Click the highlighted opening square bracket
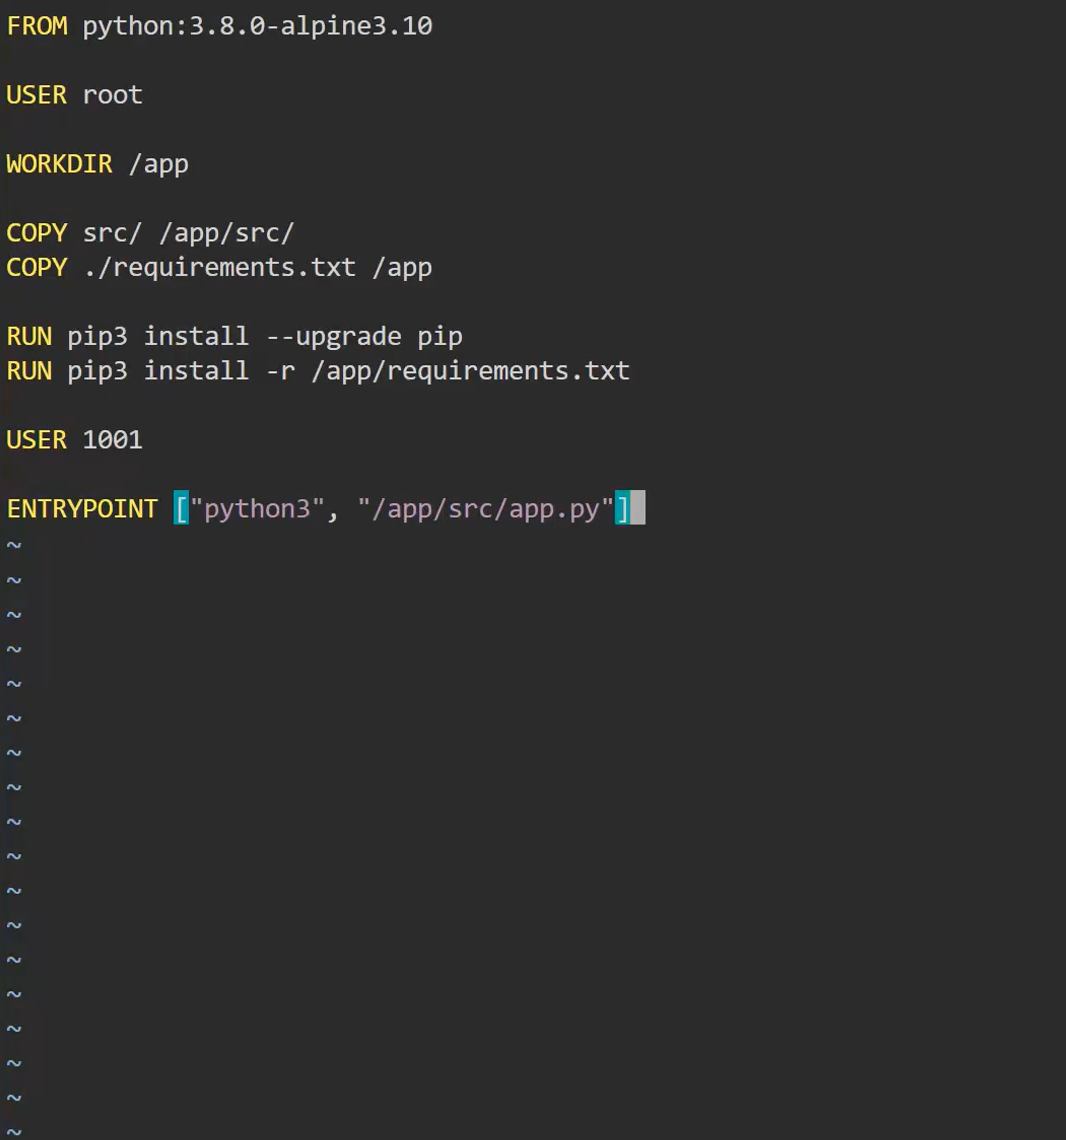The height and width of the screenshot is (1140, 1066). [181, 509]
